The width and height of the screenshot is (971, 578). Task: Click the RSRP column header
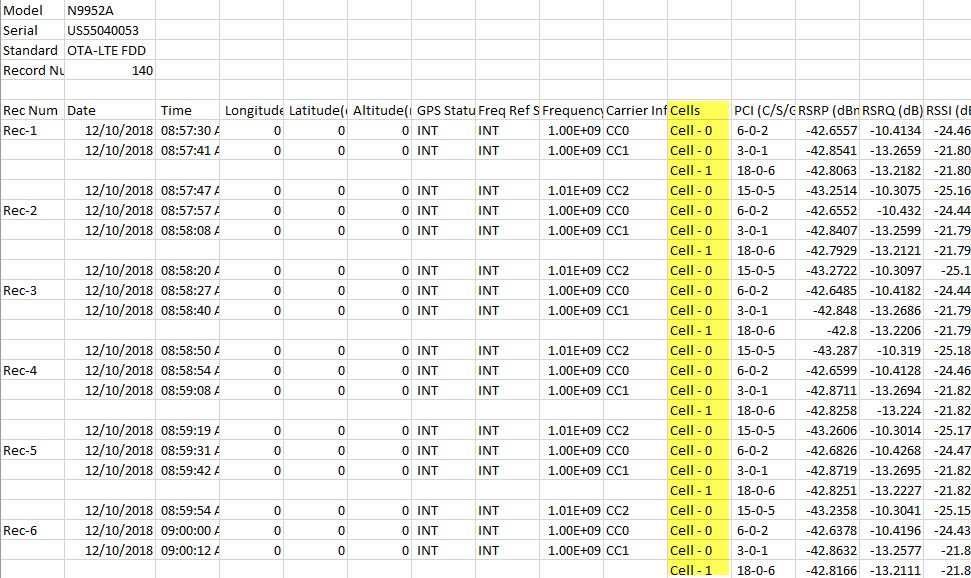(x=828, y=110)
